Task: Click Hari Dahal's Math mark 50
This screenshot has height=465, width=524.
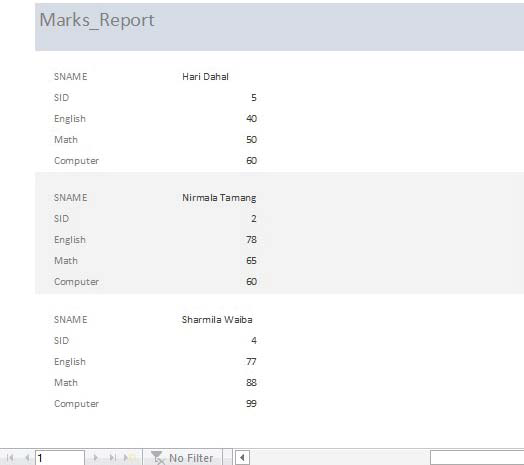Action: pyautogui.click(x=251, y=140)
